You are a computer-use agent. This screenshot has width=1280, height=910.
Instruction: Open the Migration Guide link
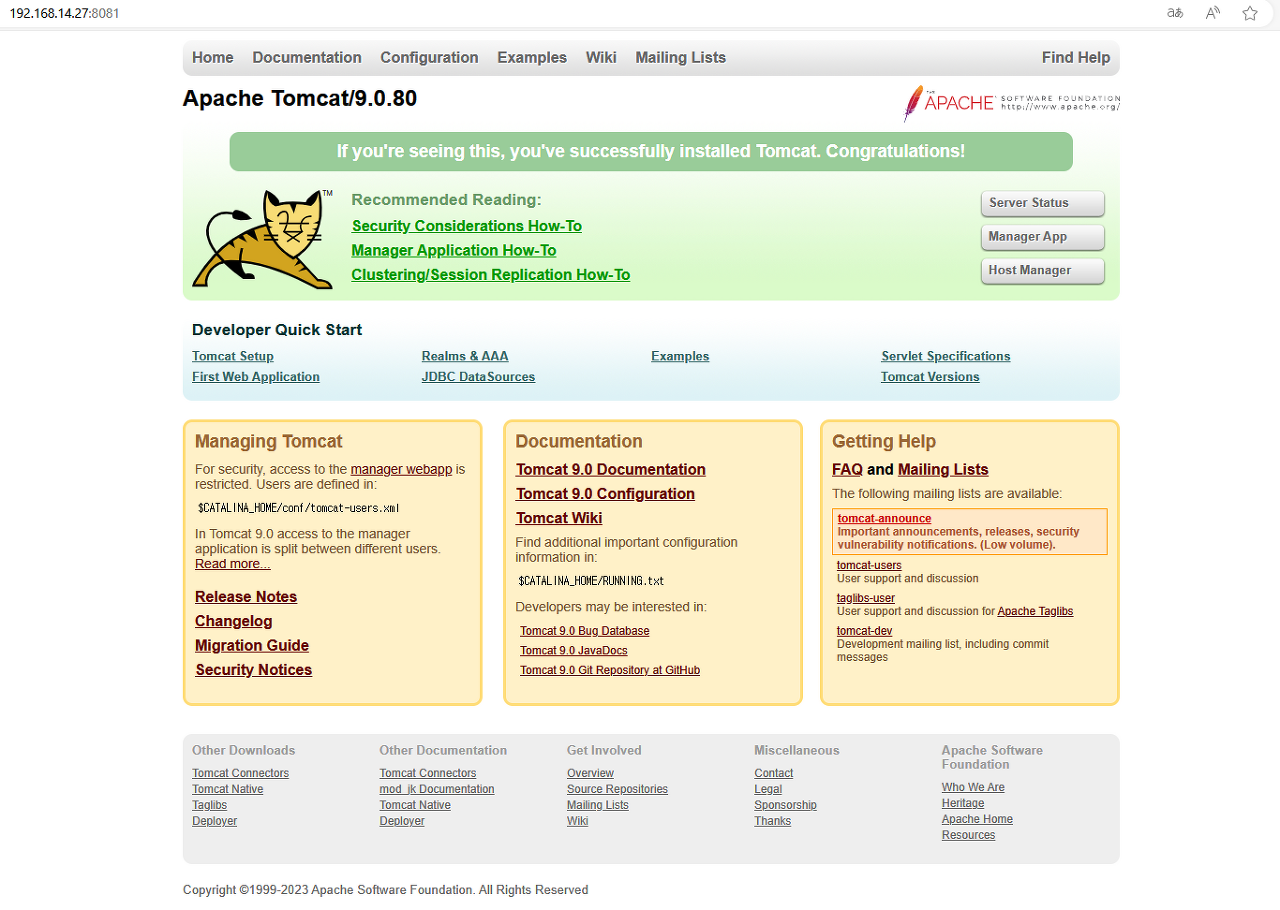pos(252,646)
